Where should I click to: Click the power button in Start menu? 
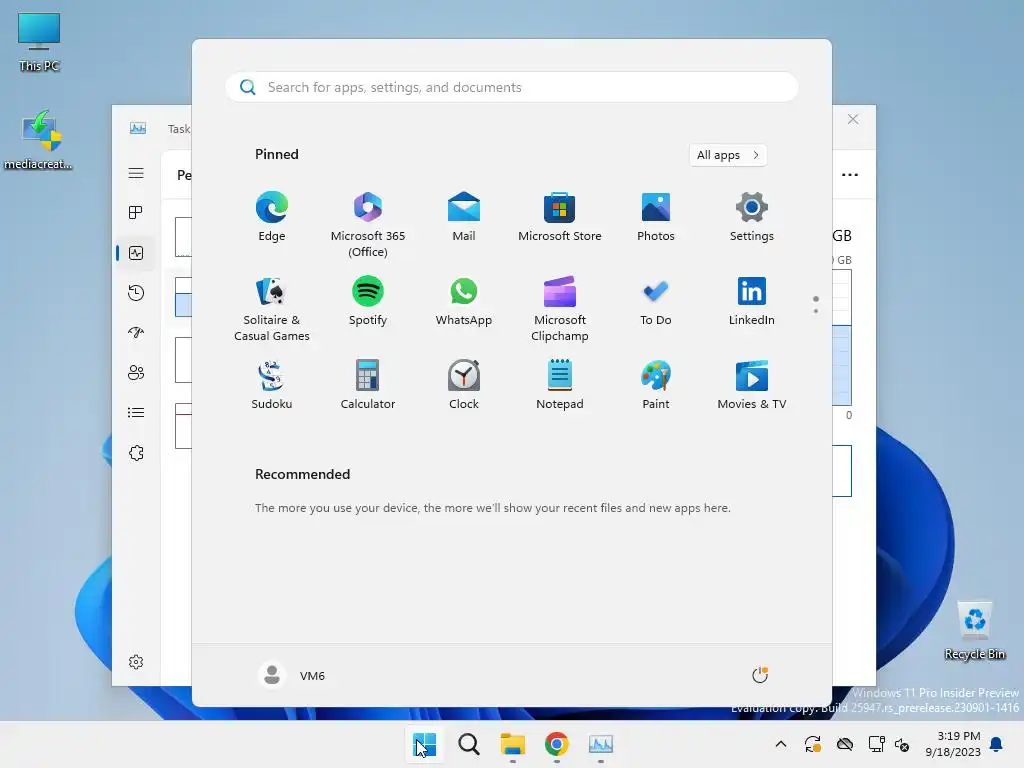click(760, 675)
